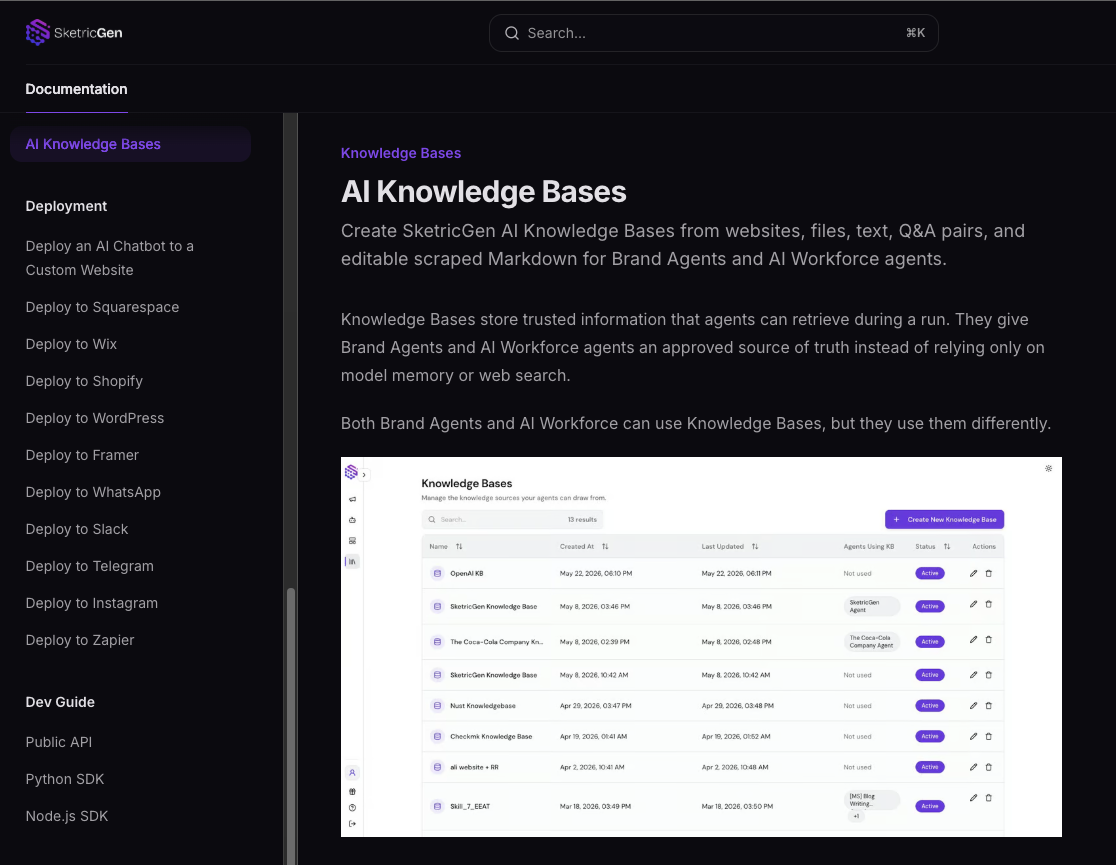1116x865 pixels.
Task: Open the Node.js SDK guide
Action: 67,816
